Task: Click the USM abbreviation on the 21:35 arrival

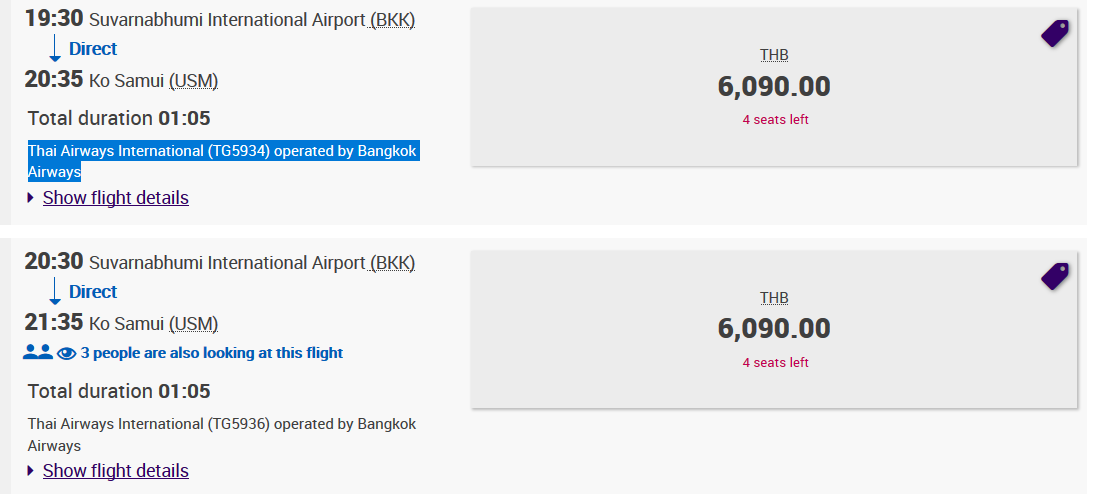Action: pos(194,324)
